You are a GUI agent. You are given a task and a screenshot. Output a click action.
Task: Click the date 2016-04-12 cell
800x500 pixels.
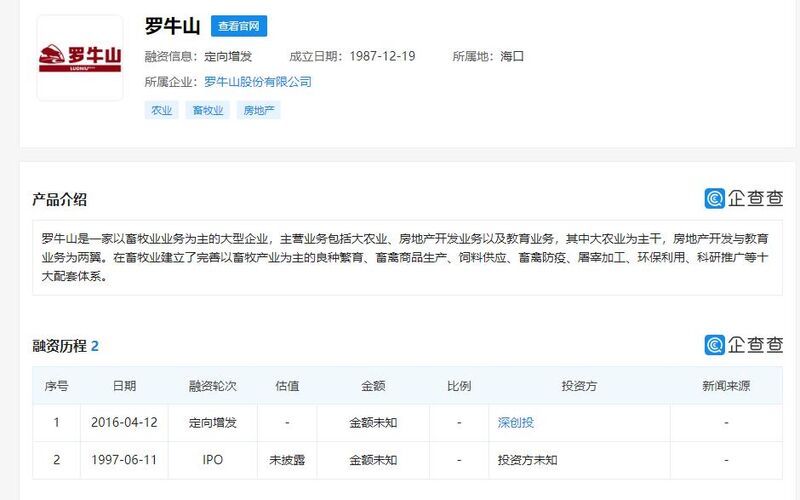124,422
